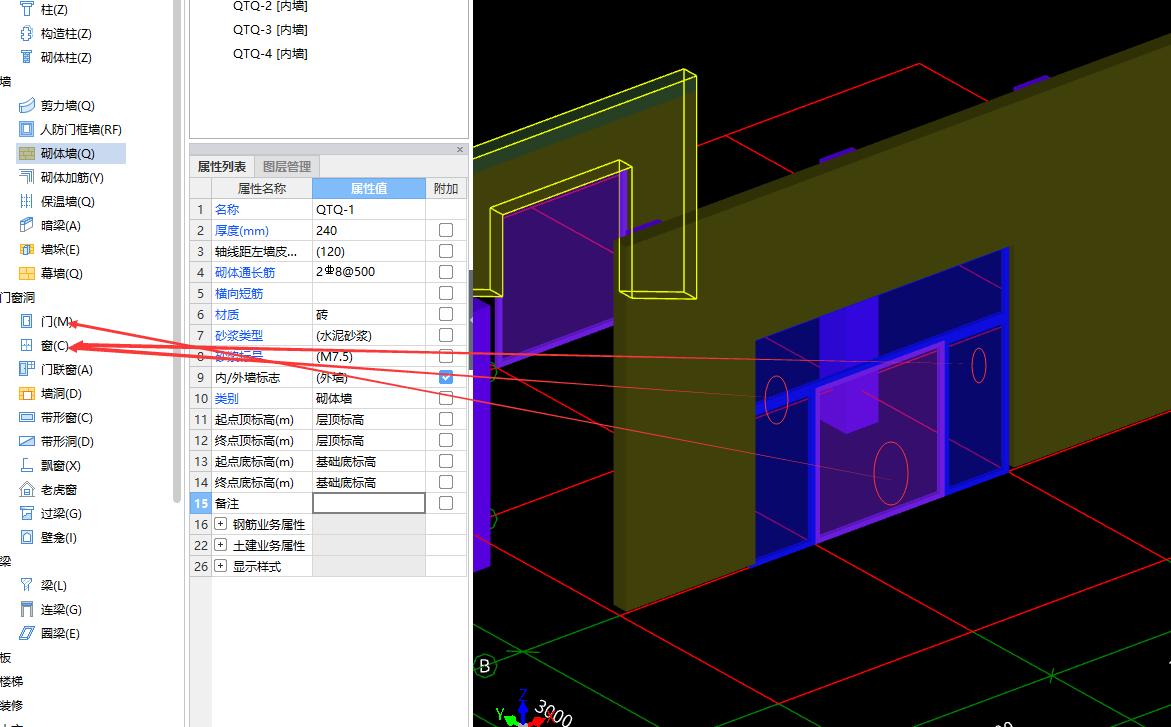The image size is (1171, 727).
Task: Click the 附加 column header
Action: click(x=446, y=188)
